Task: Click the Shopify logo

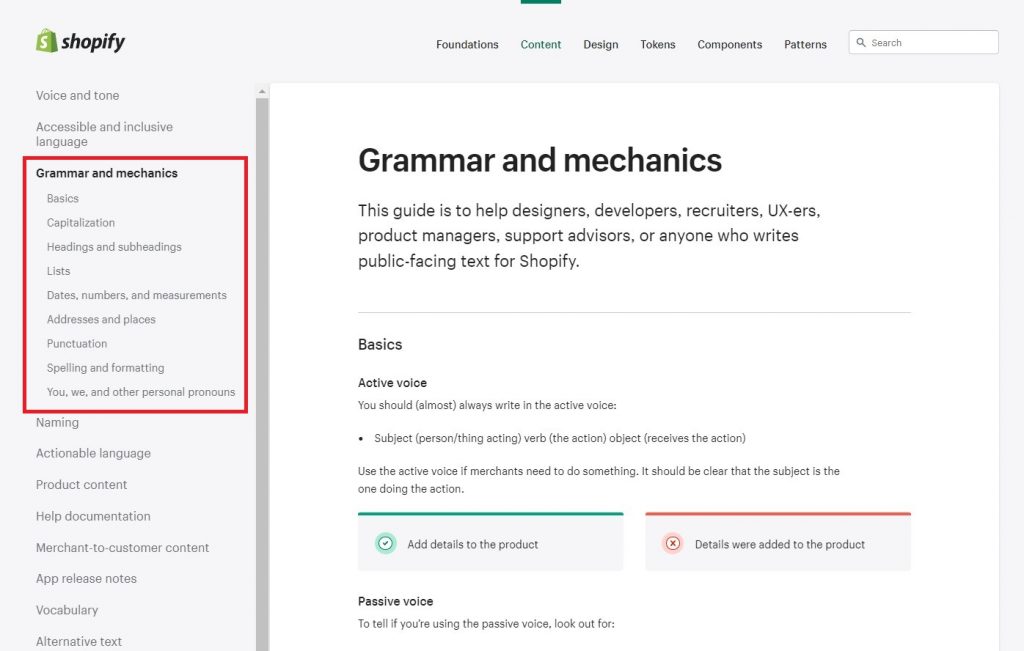Action: [x=80, y=41]
